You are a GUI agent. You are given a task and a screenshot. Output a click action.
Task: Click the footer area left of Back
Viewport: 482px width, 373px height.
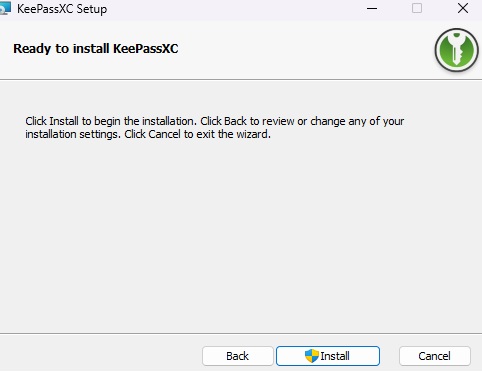coord(100,355)
